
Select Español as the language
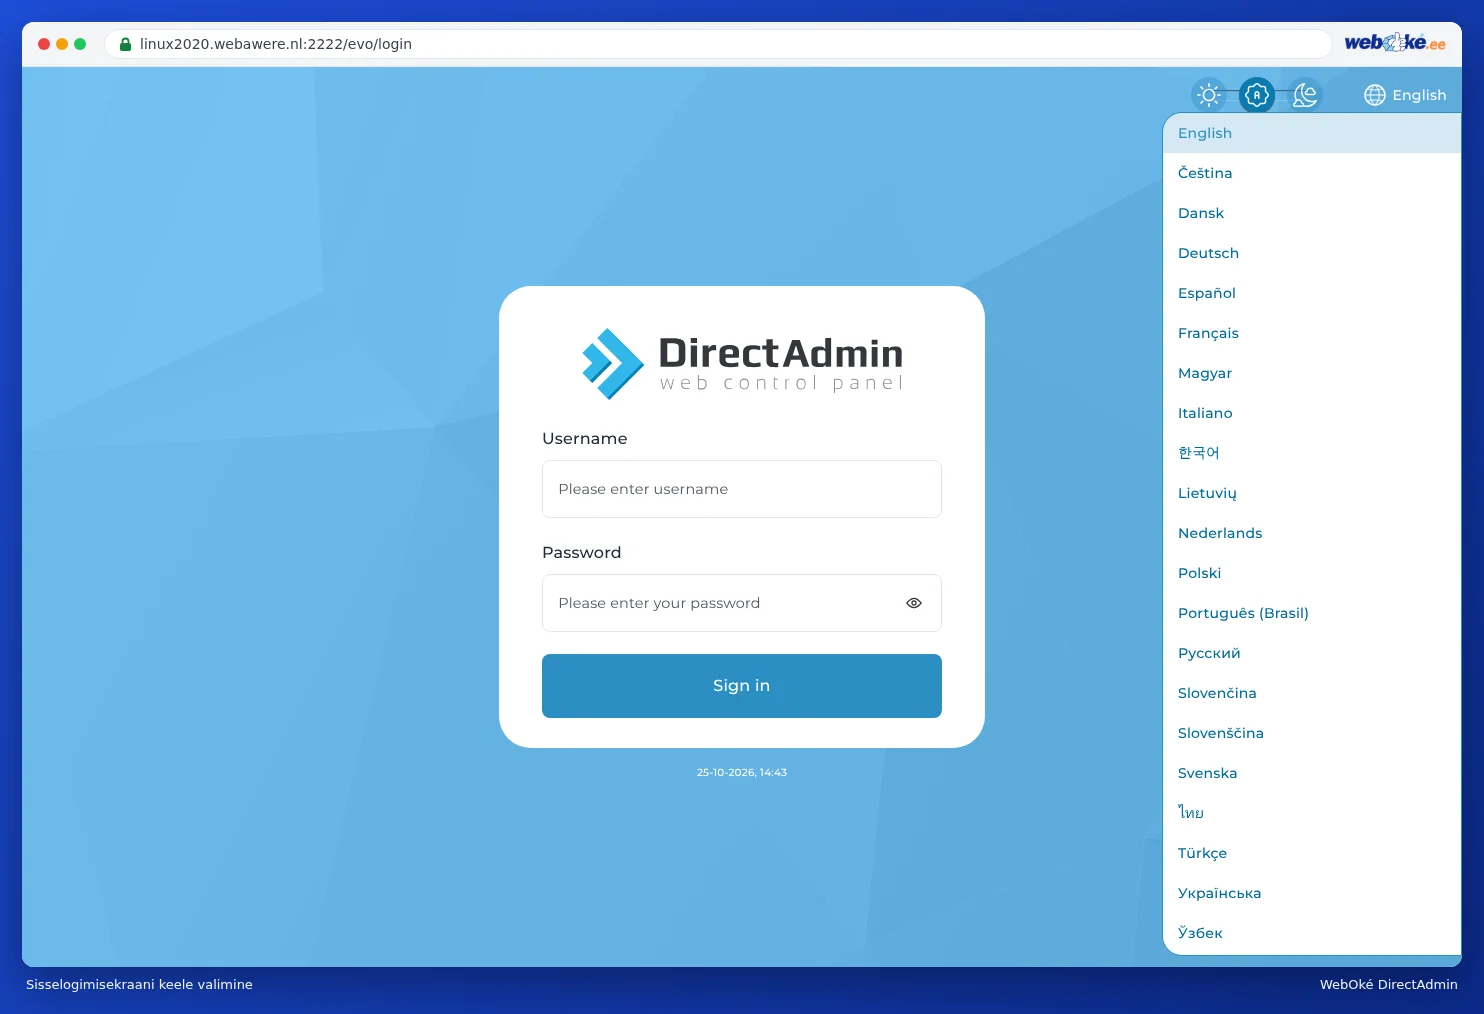pyautogui.click(x=1312, y=293)
